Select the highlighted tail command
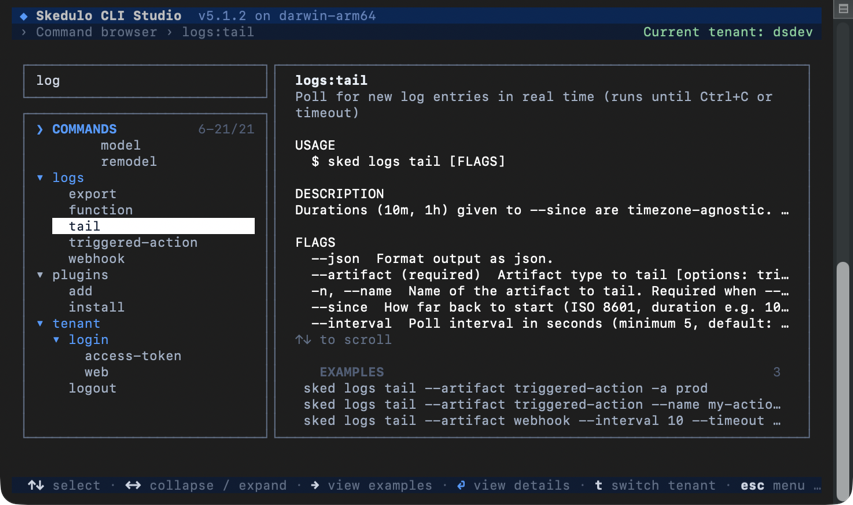 pyautogui.click(x=153, y=226)
